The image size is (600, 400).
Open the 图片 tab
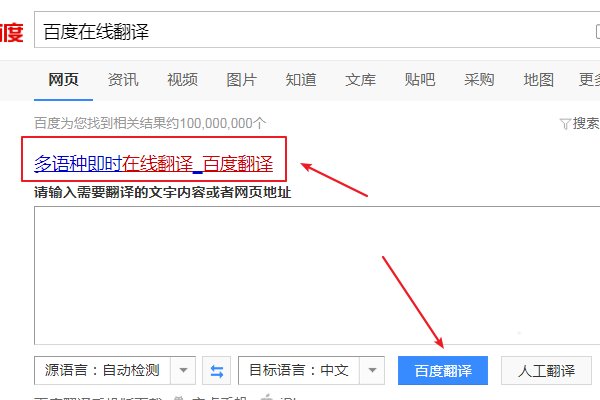241,80
